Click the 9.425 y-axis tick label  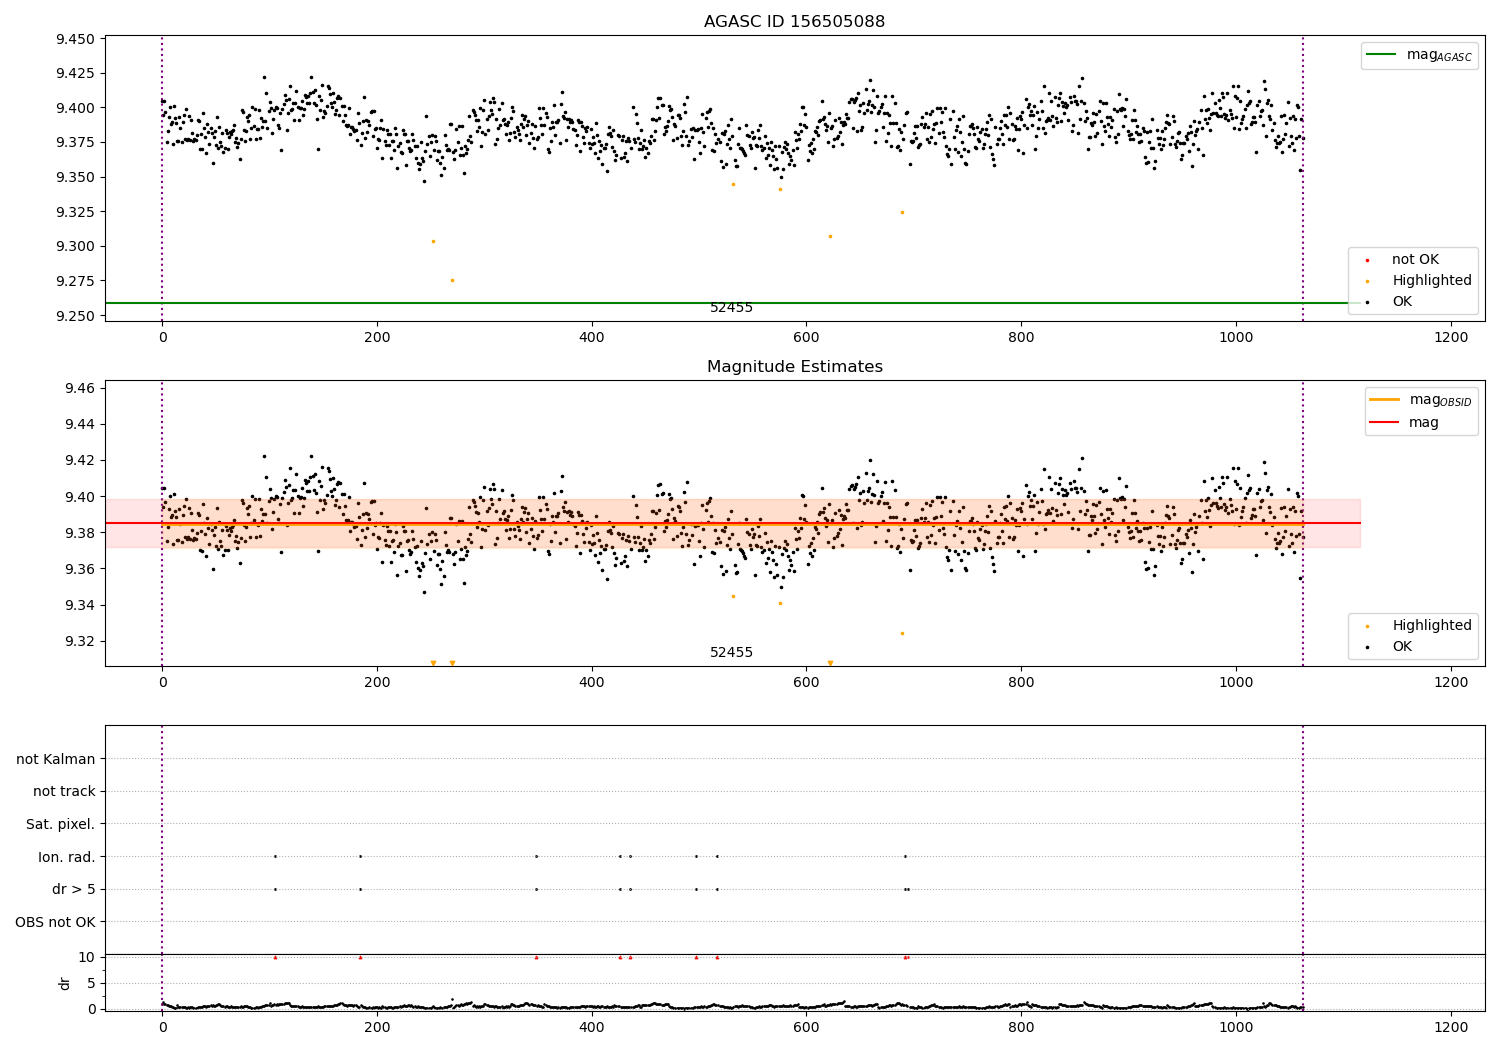tap(75, 74)
